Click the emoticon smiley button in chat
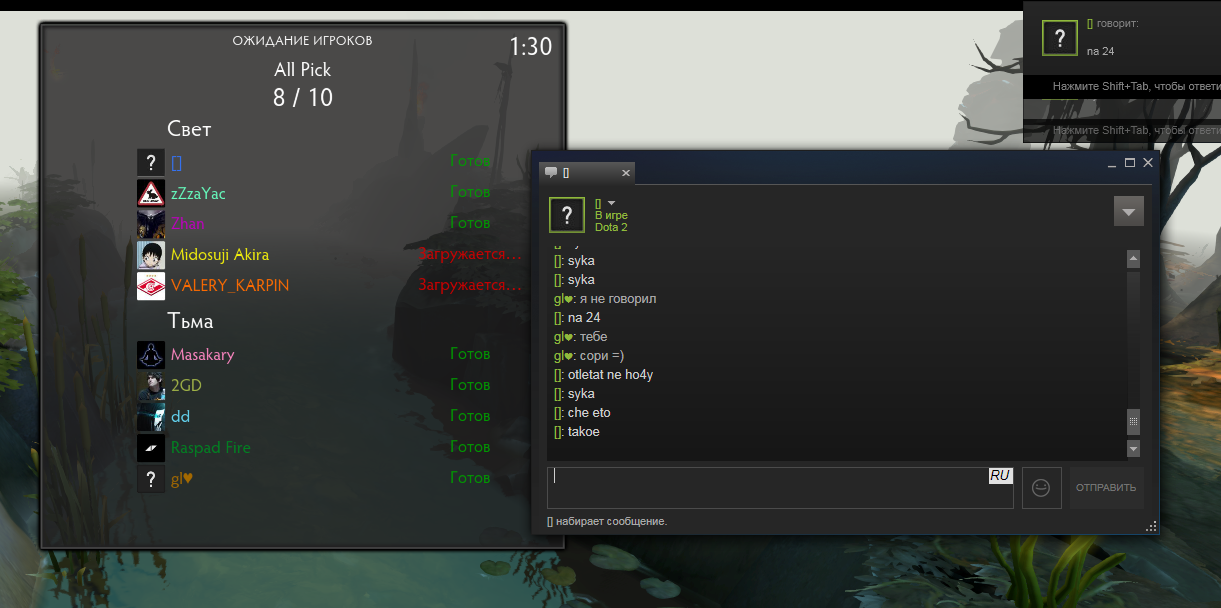The image size is (1221, 608). [x=1041, y=488]
